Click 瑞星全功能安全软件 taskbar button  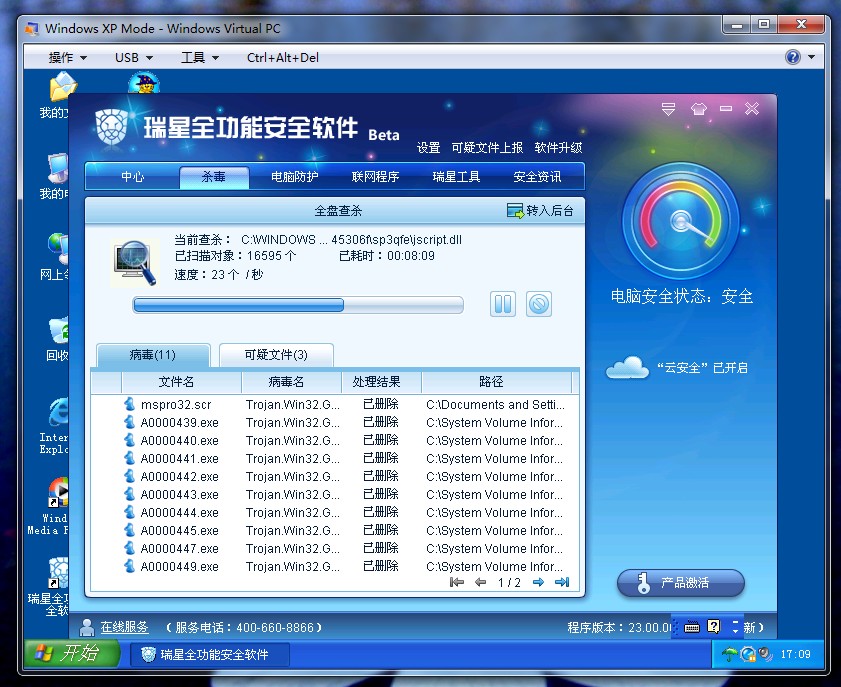(210, 654)
